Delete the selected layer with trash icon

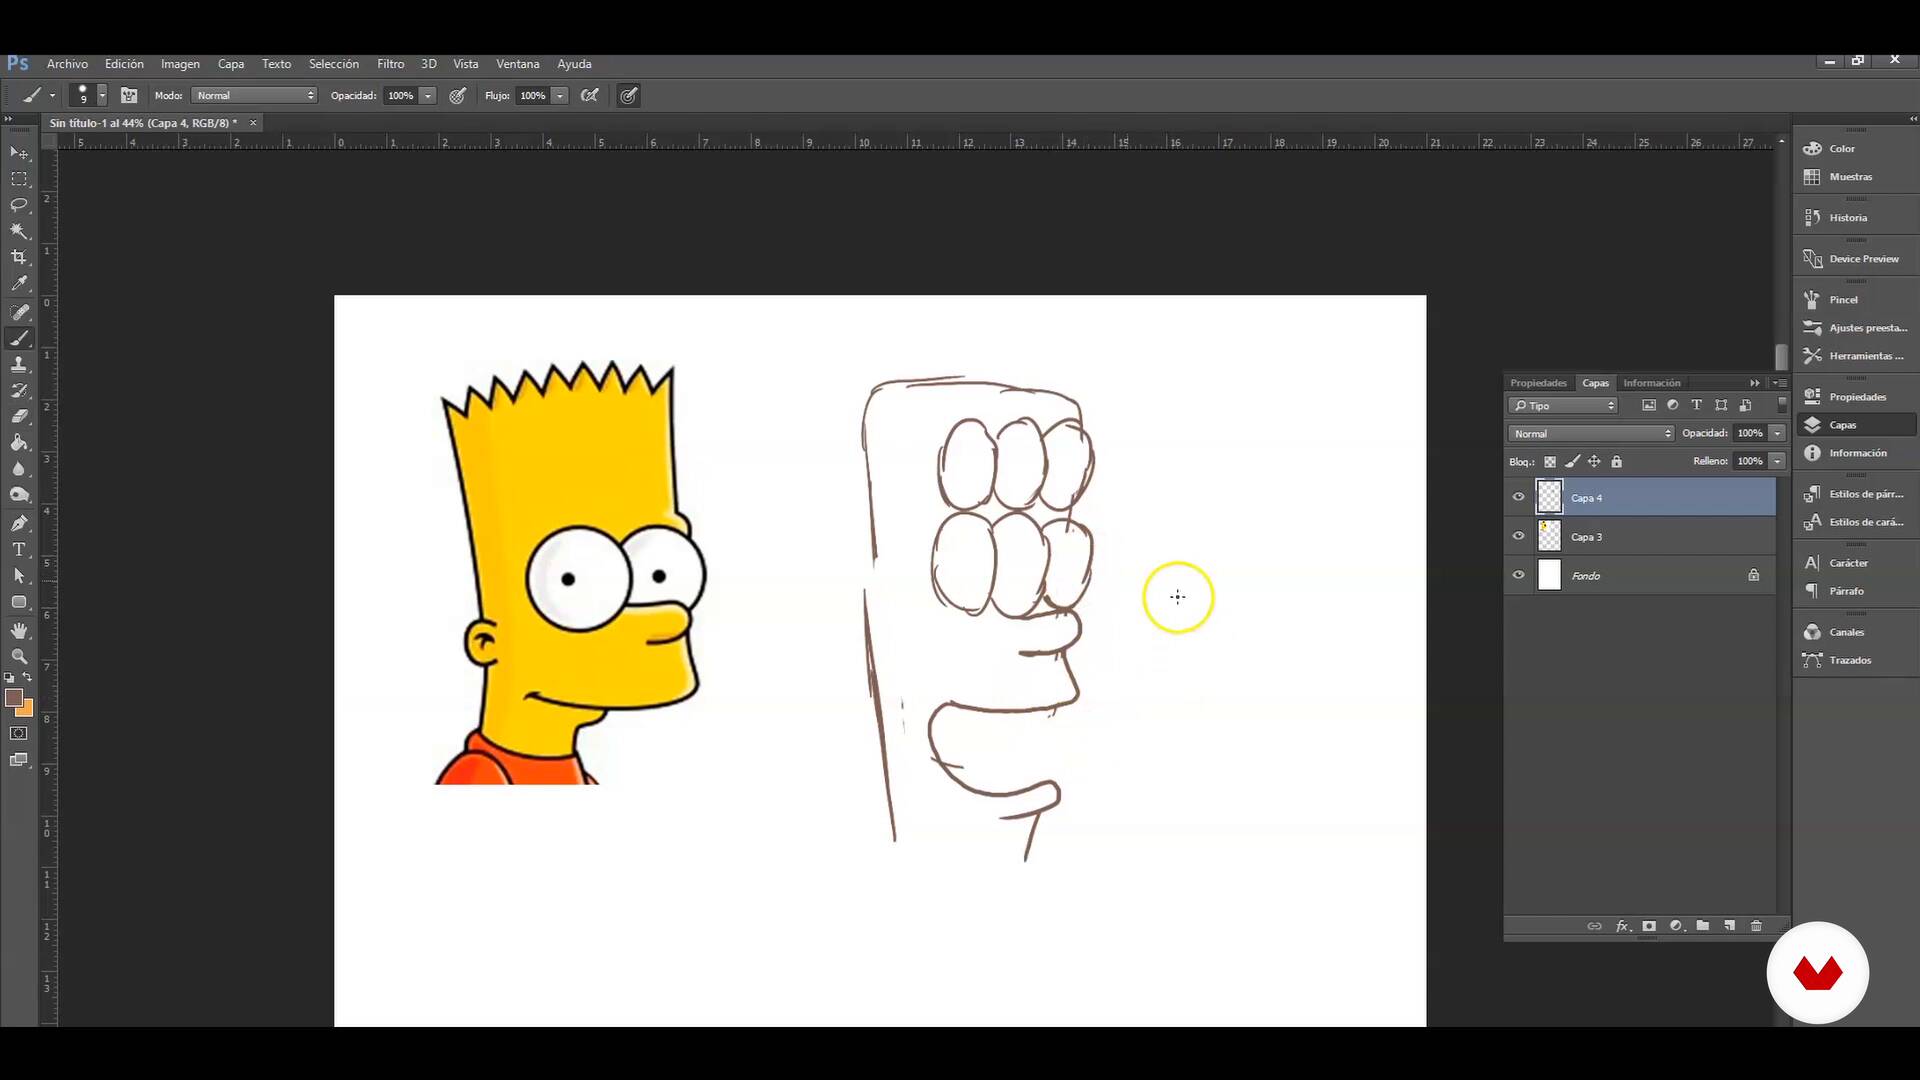pyautogui.click(x=1756, y=926)
